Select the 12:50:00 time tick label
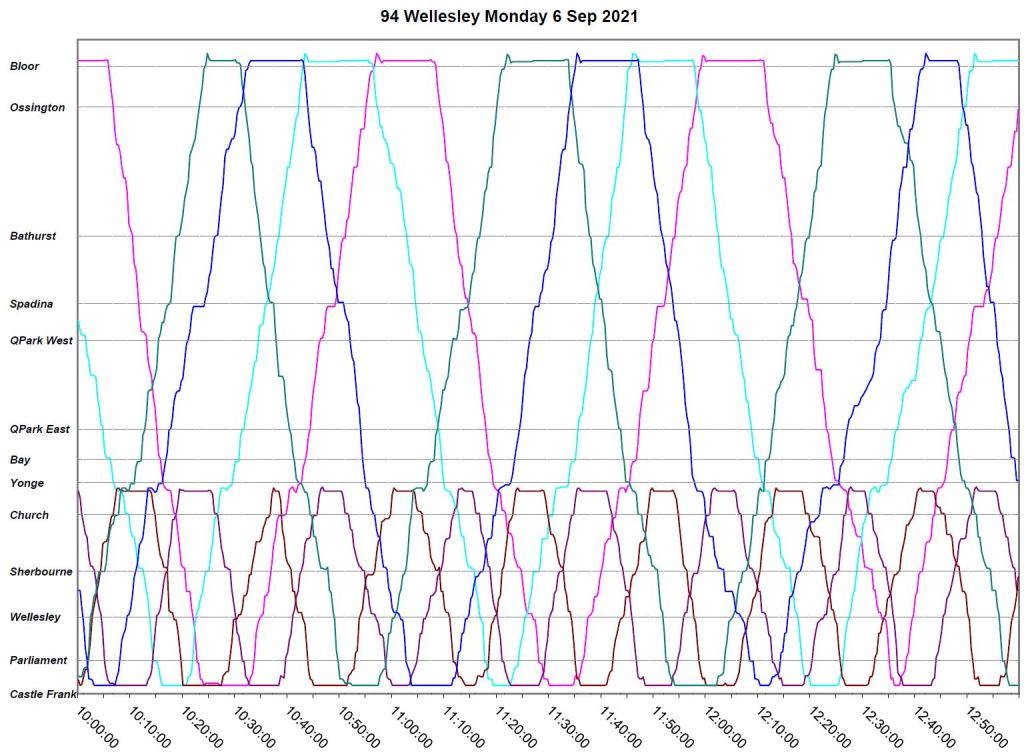1024x752 pixels. click(985, 727)
